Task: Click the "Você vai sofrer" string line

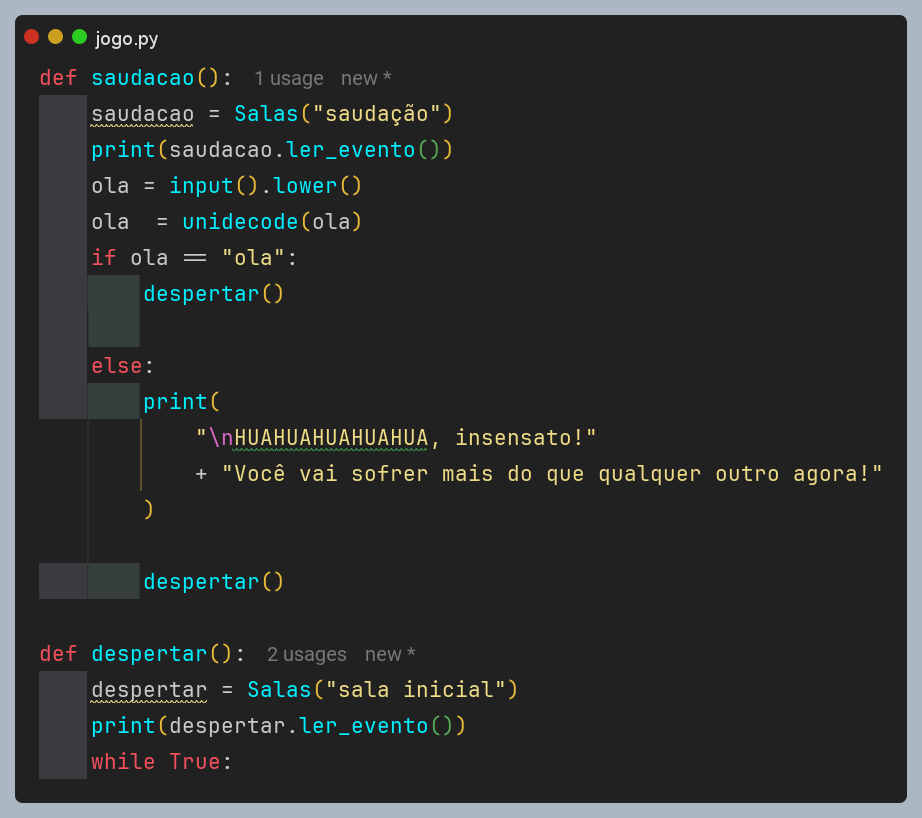Action: pos(552,474)
